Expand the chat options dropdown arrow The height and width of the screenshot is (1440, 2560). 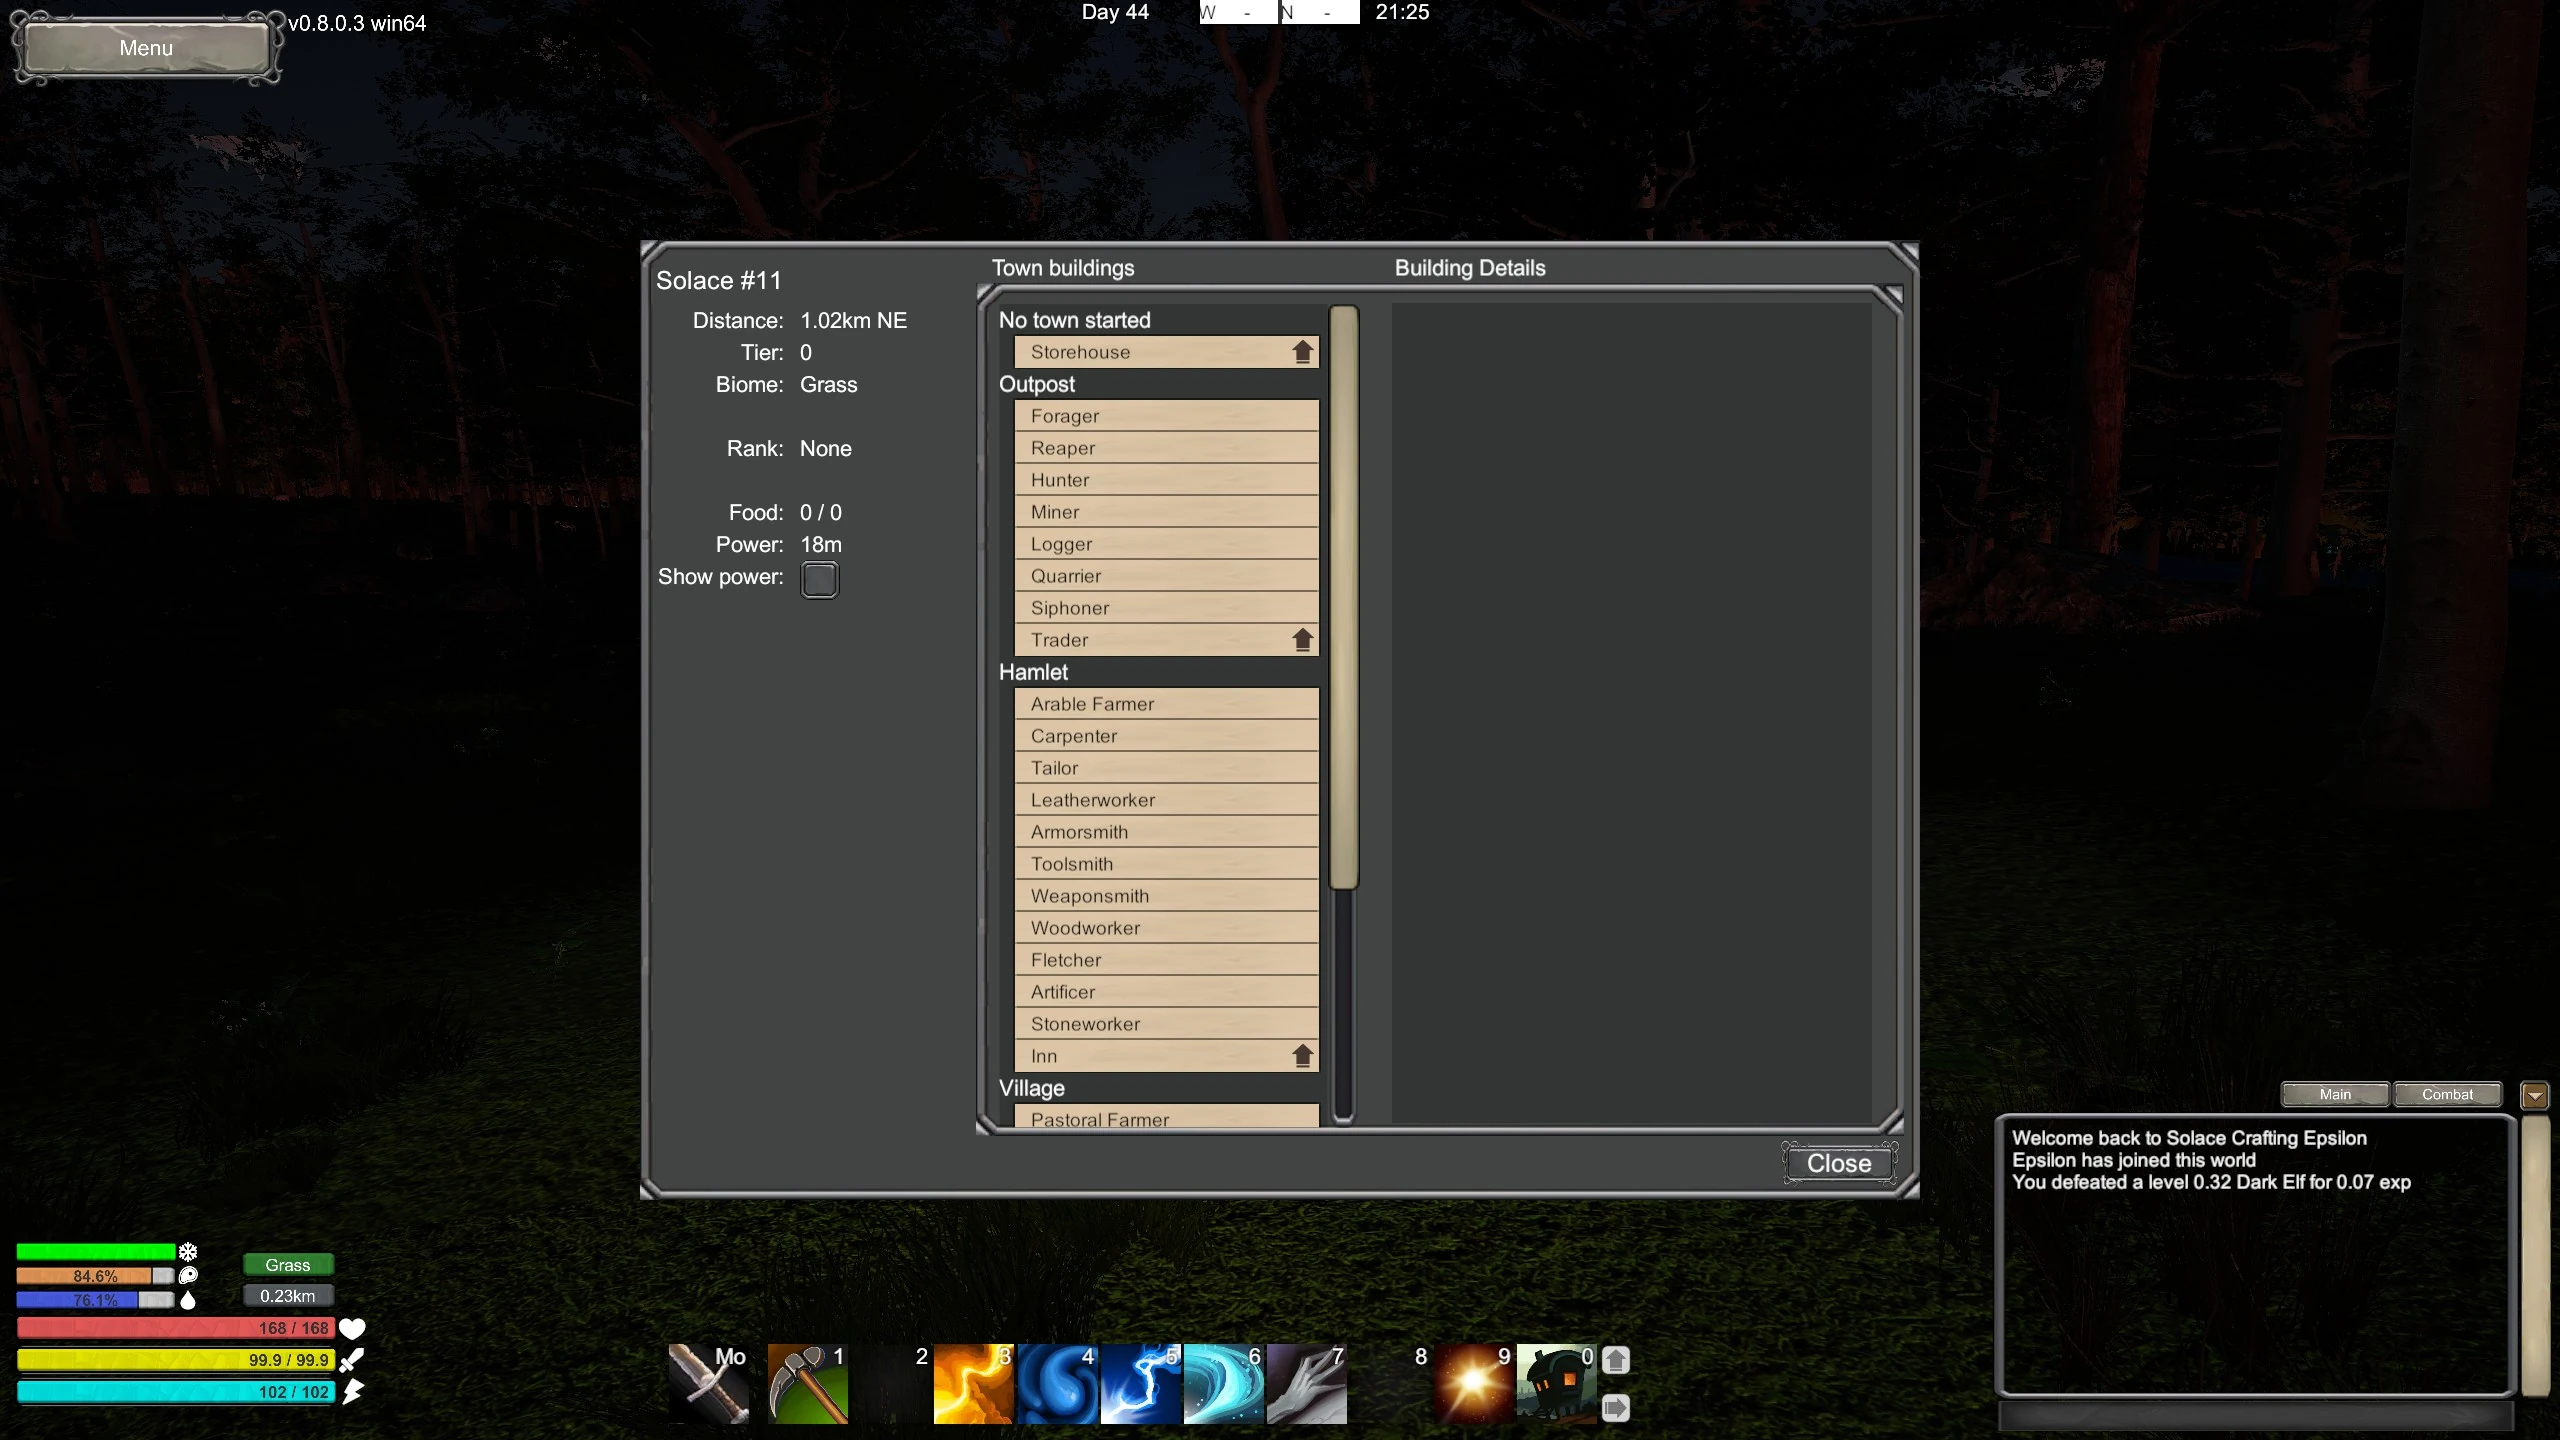click(2534, 1095)
